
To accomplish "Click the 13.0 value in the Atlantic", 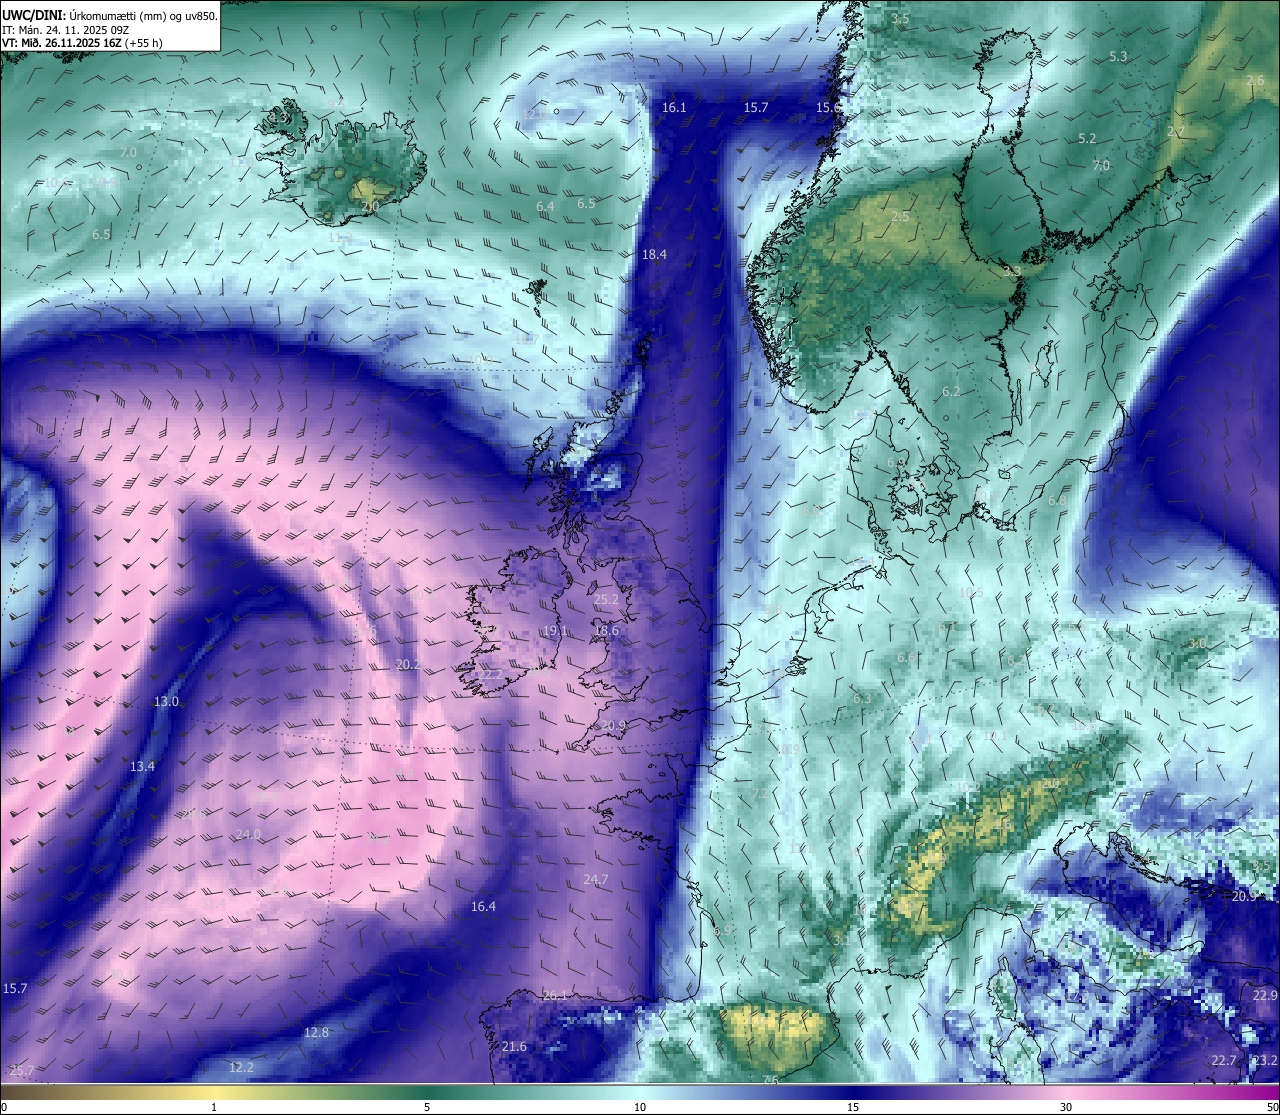I will [166, 701].
